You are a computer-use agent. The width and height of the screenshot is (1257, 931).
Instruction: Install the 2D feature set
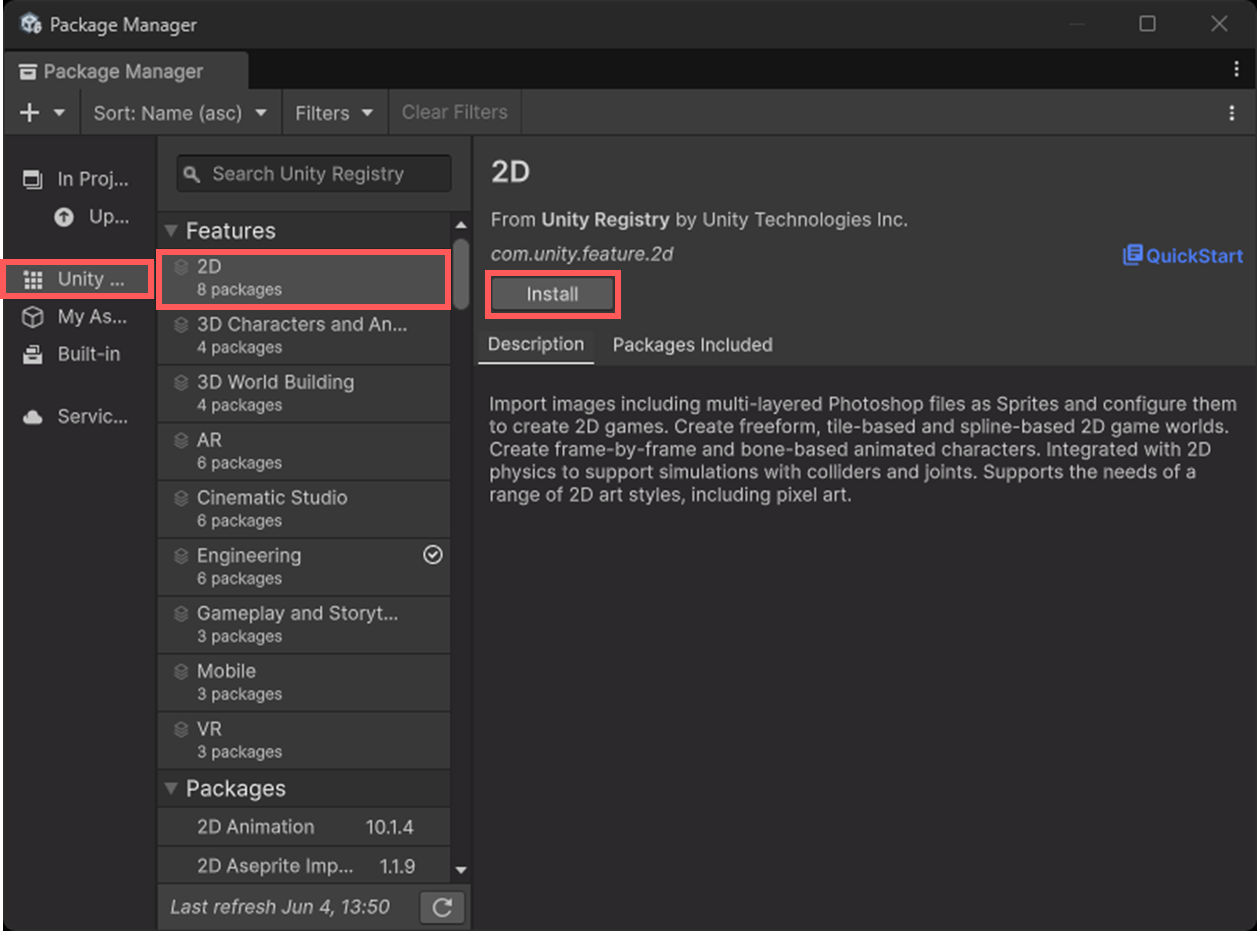coord(552,294)
